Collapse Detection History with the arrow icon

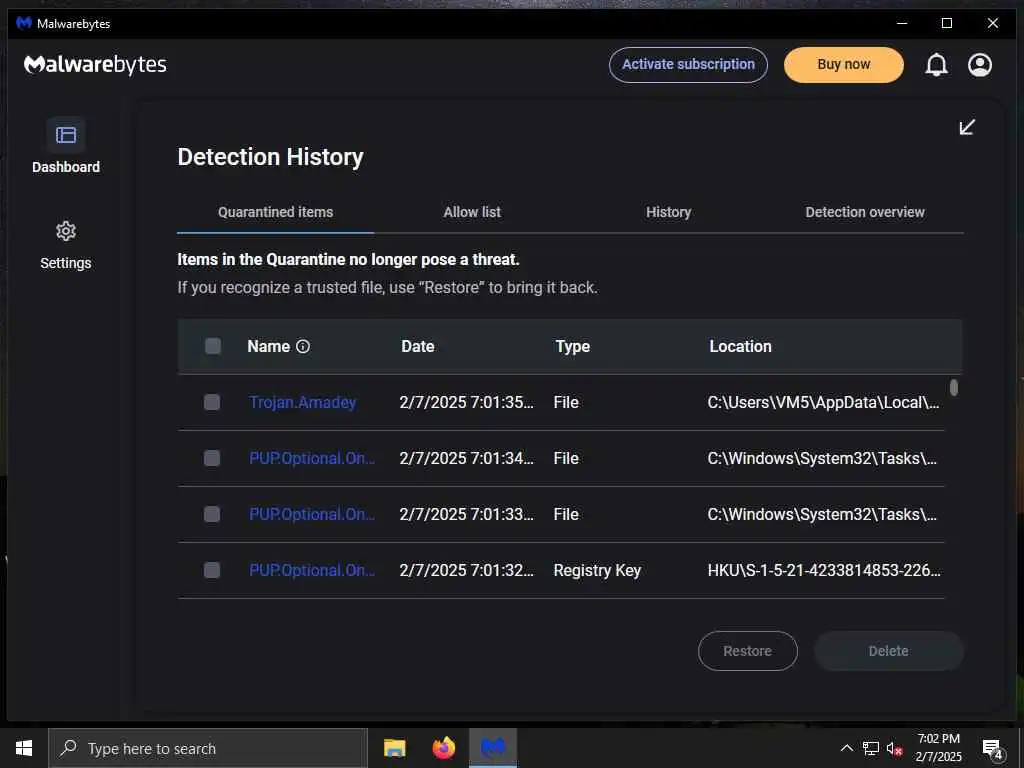967,127
